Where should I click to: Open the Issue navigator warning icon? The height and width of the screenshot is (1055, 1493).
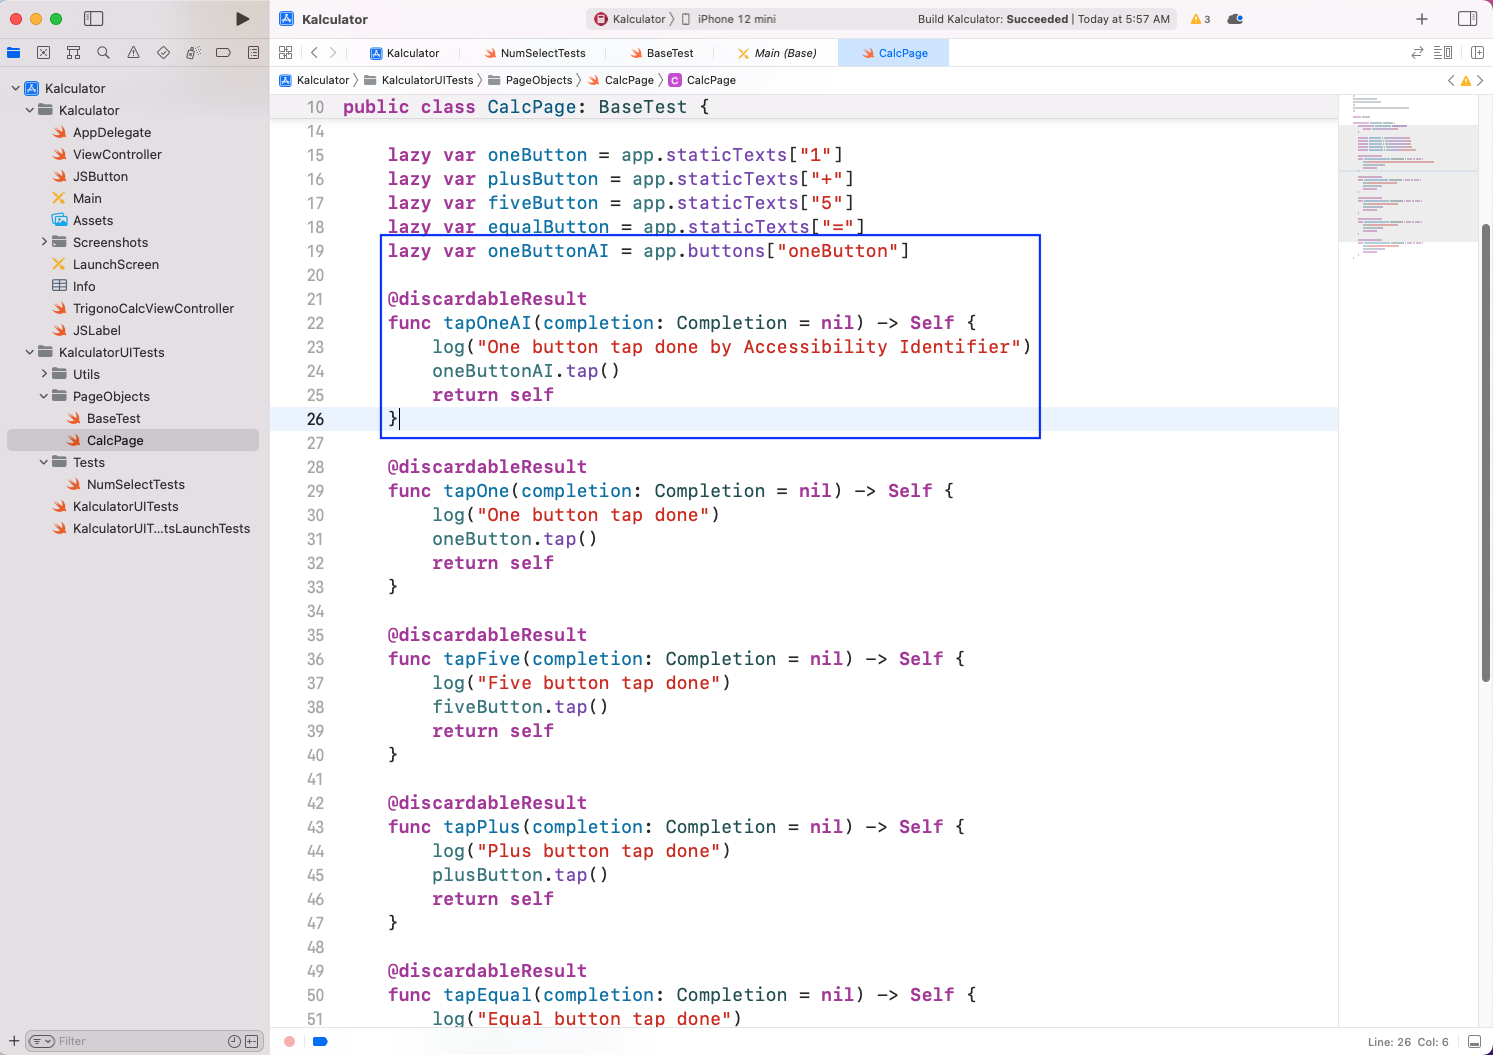coord(133,53)
